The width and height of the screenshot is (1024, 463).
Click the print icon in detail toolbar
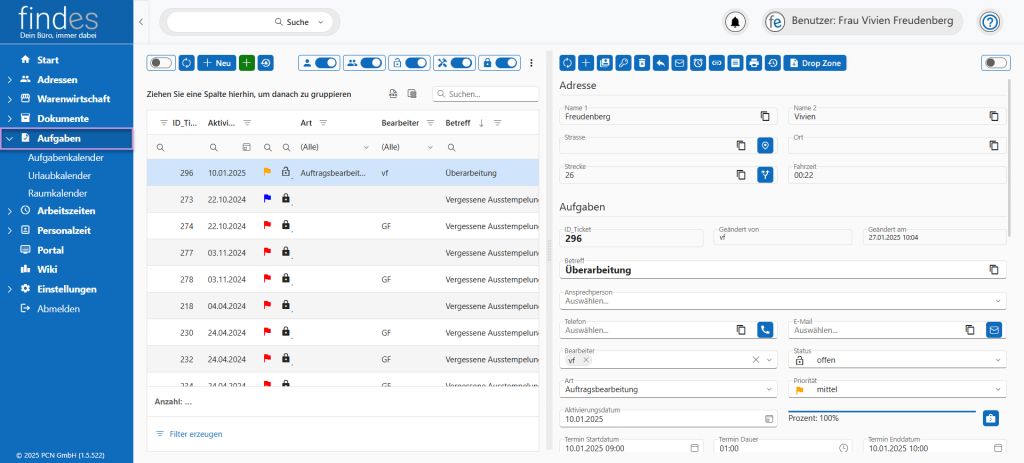(x=755, y=63)
